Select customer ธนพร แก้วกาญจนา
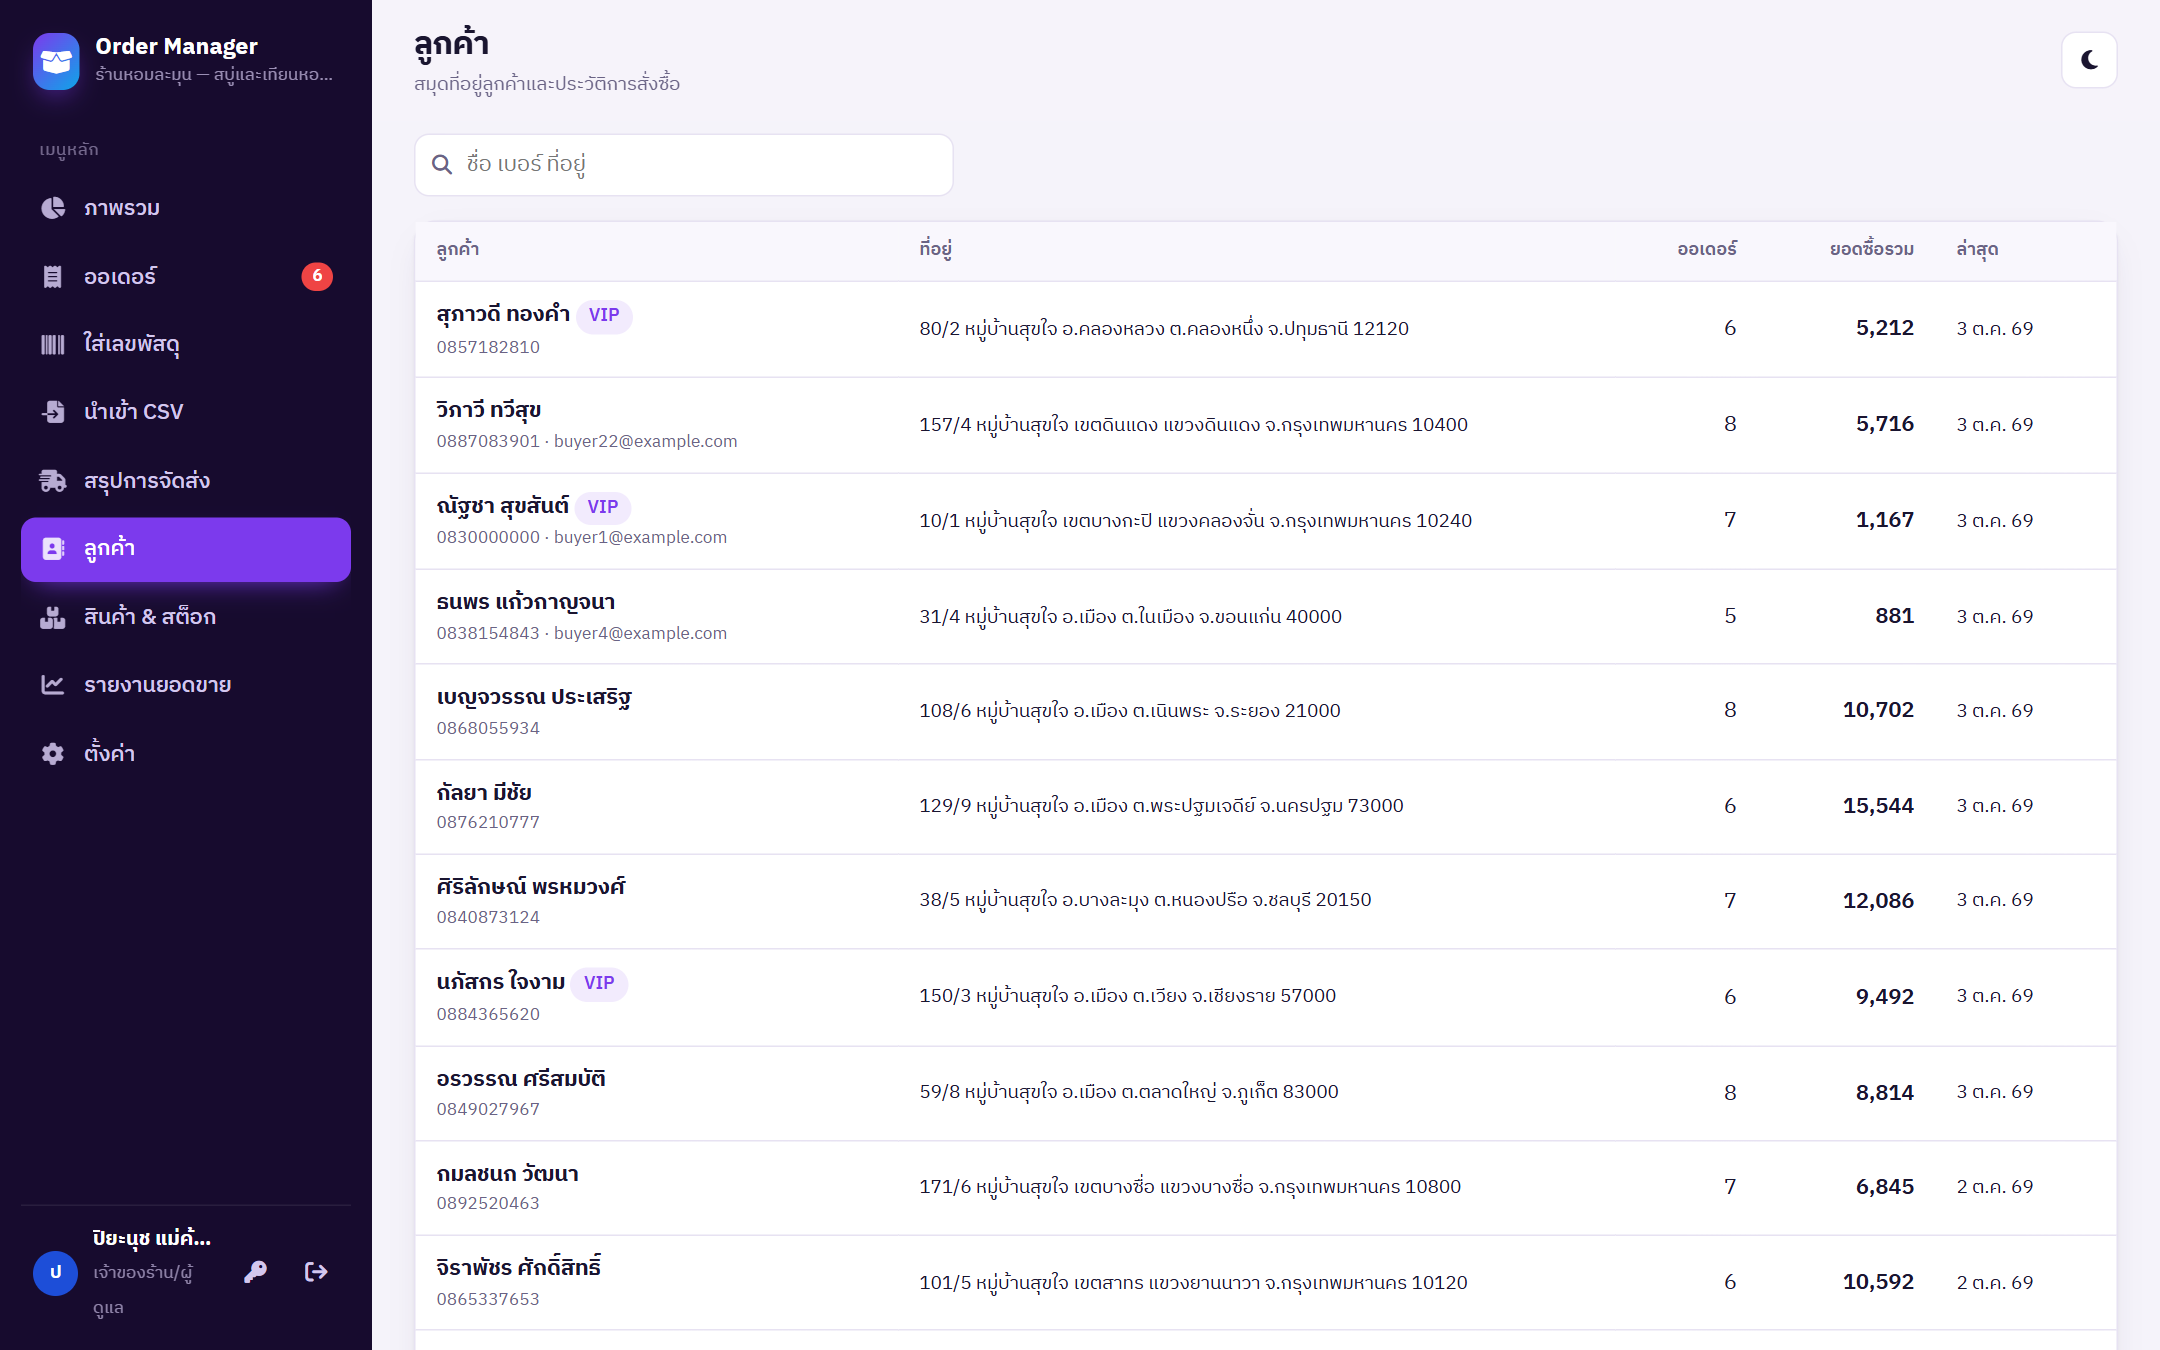 (x=525, y=602)
